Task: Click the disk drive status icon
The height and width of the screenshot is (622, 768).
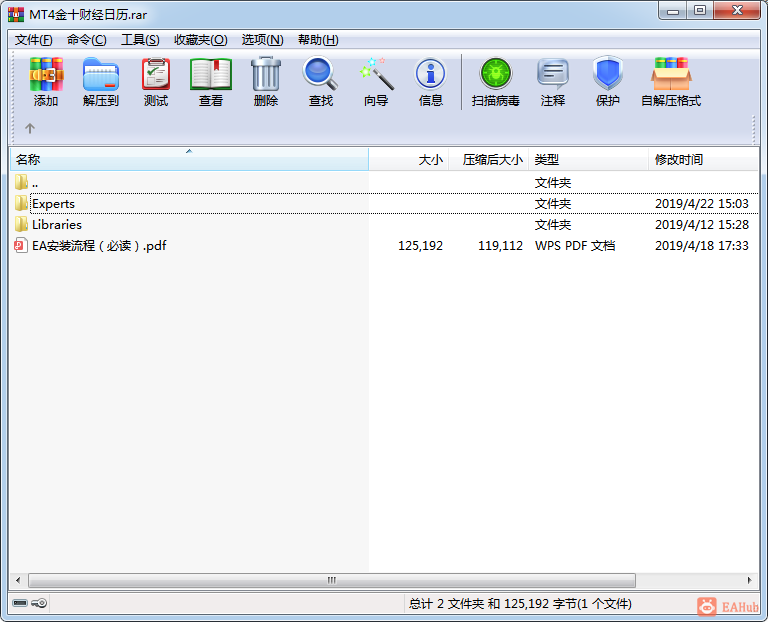Action: tap(20, 602)
